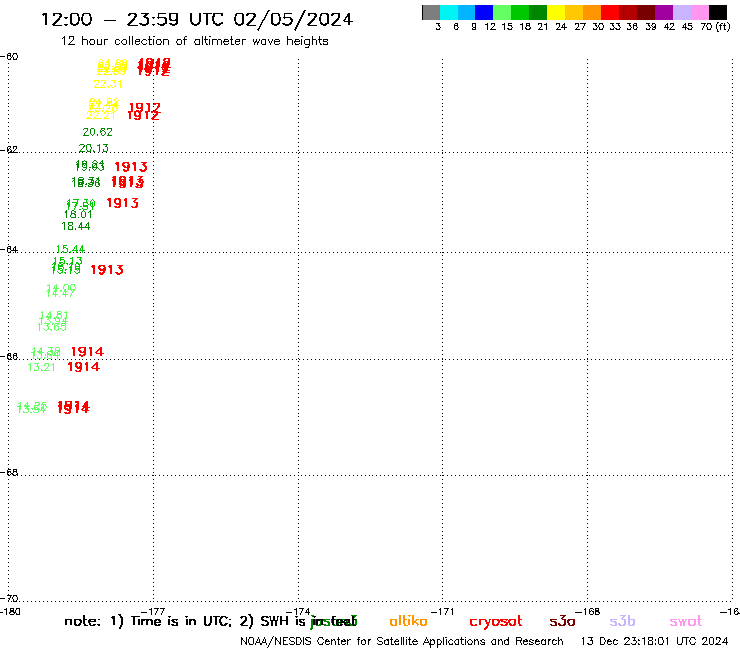Click the purple swatch in the color scale

664,12
